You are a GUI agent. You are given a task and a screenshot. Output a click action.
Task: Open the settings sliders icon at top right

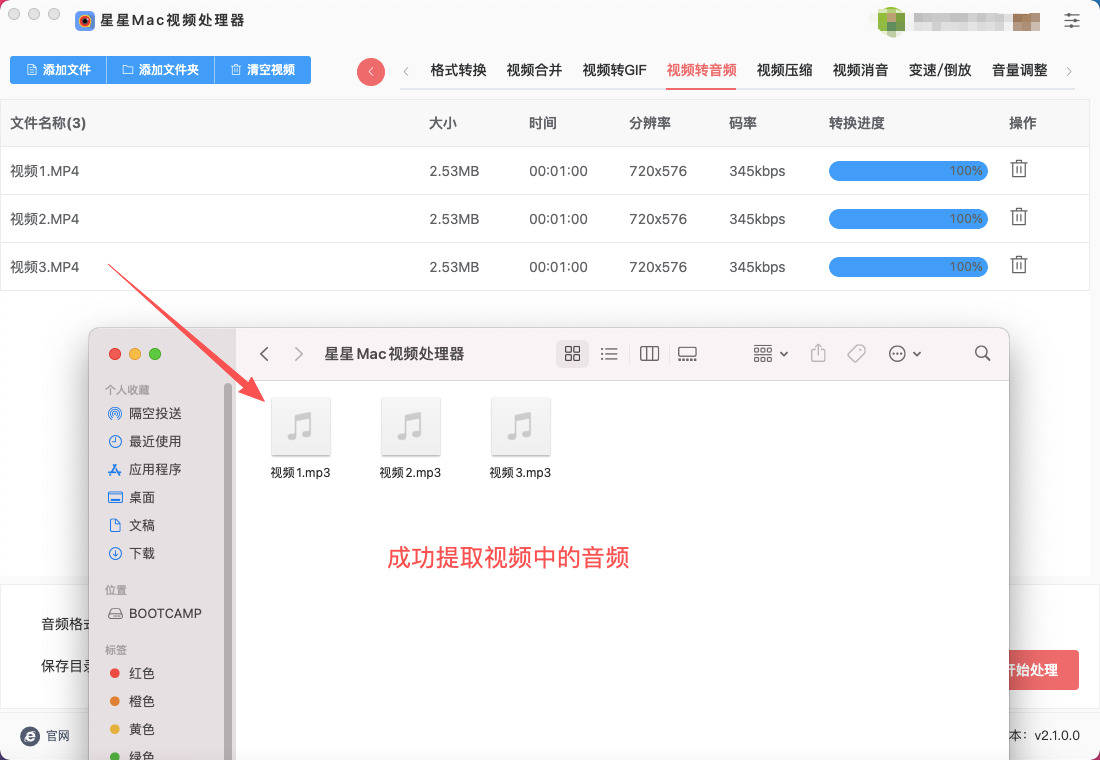coord(1072,20)
